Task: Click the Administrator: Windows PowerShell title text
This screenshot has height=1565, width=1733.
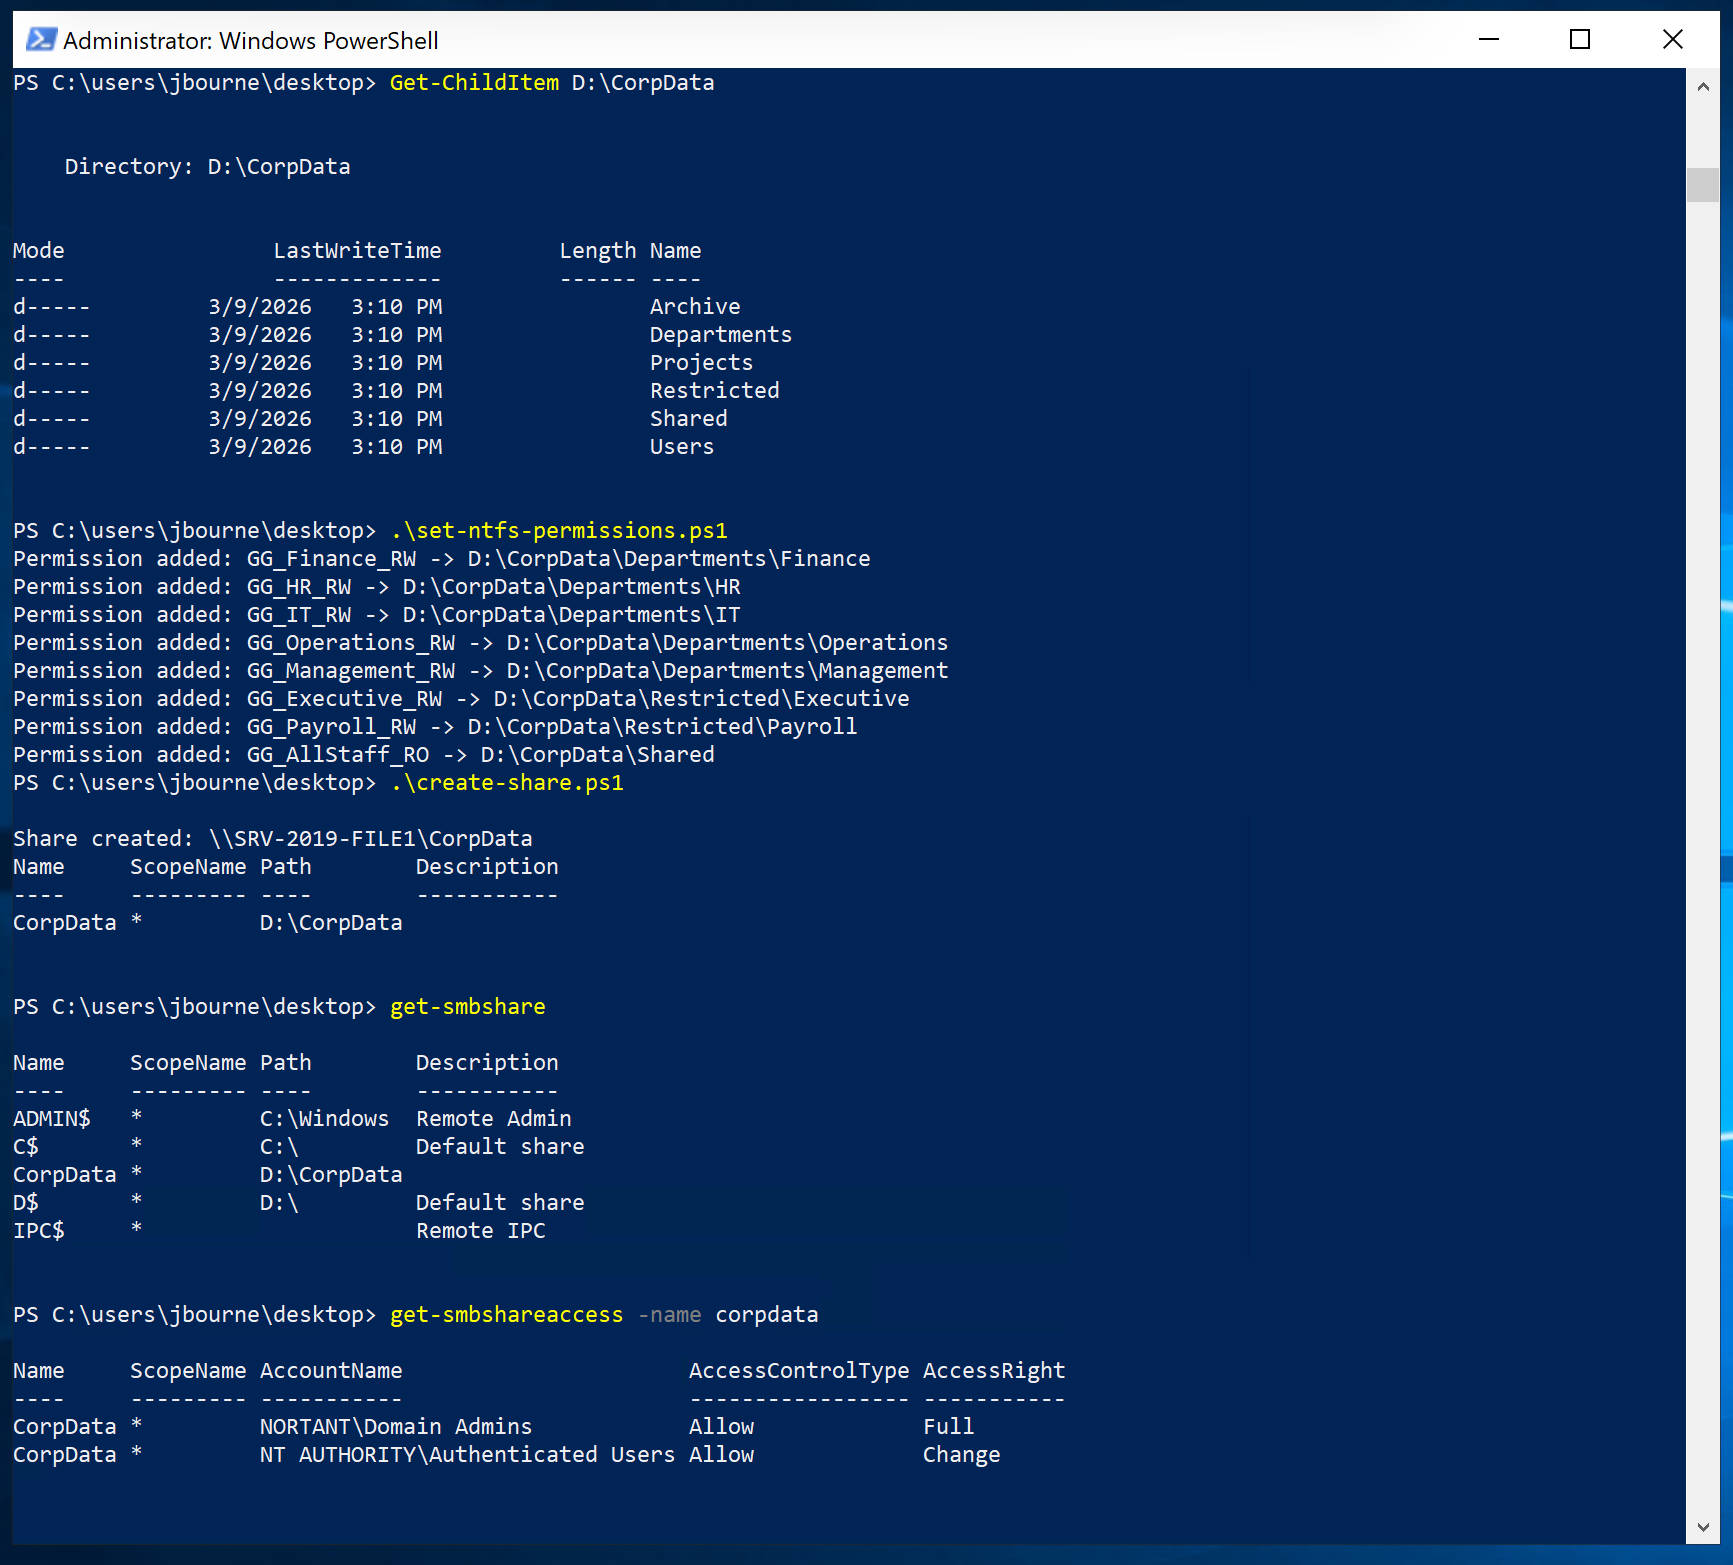Action: pos(250,41)
